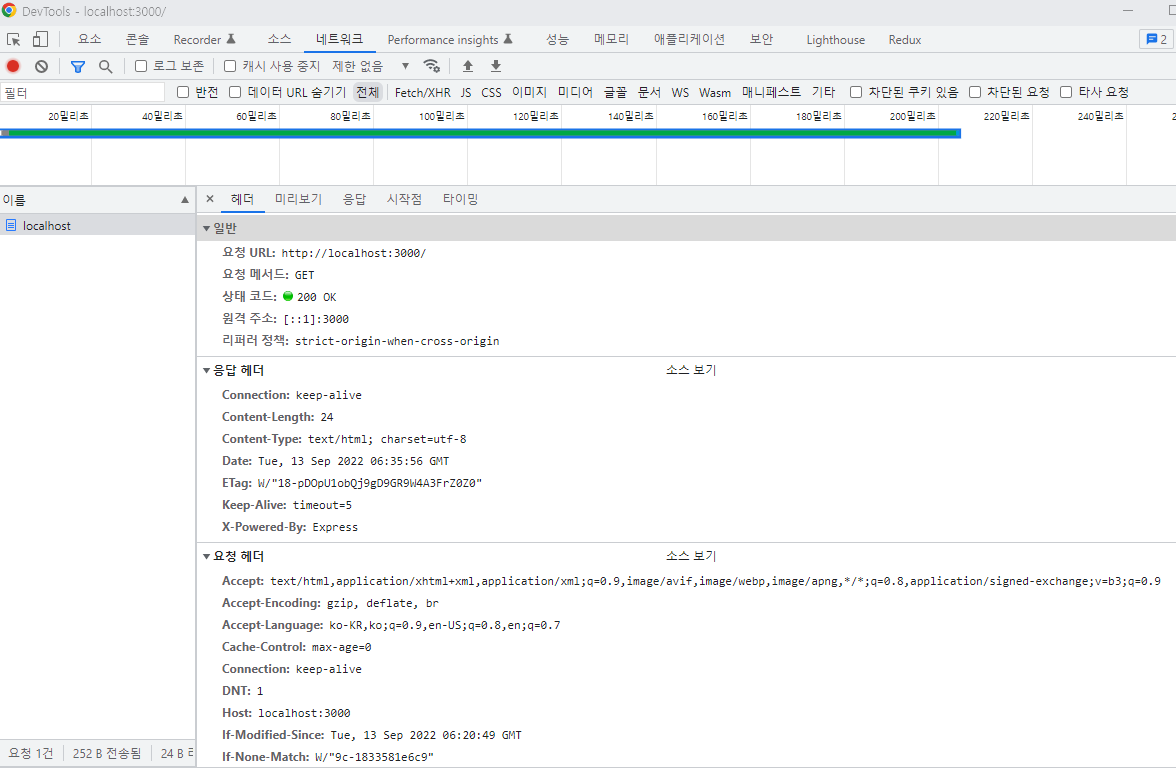
Task: Clear the network log with the block icon
Action: pos(40,66)
